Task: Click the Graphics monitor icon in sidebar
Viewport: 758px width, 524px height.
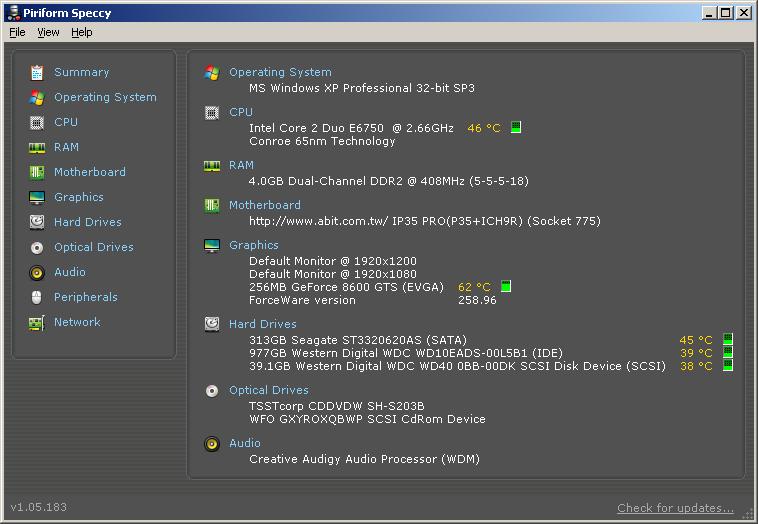Action: pos(37,198)
